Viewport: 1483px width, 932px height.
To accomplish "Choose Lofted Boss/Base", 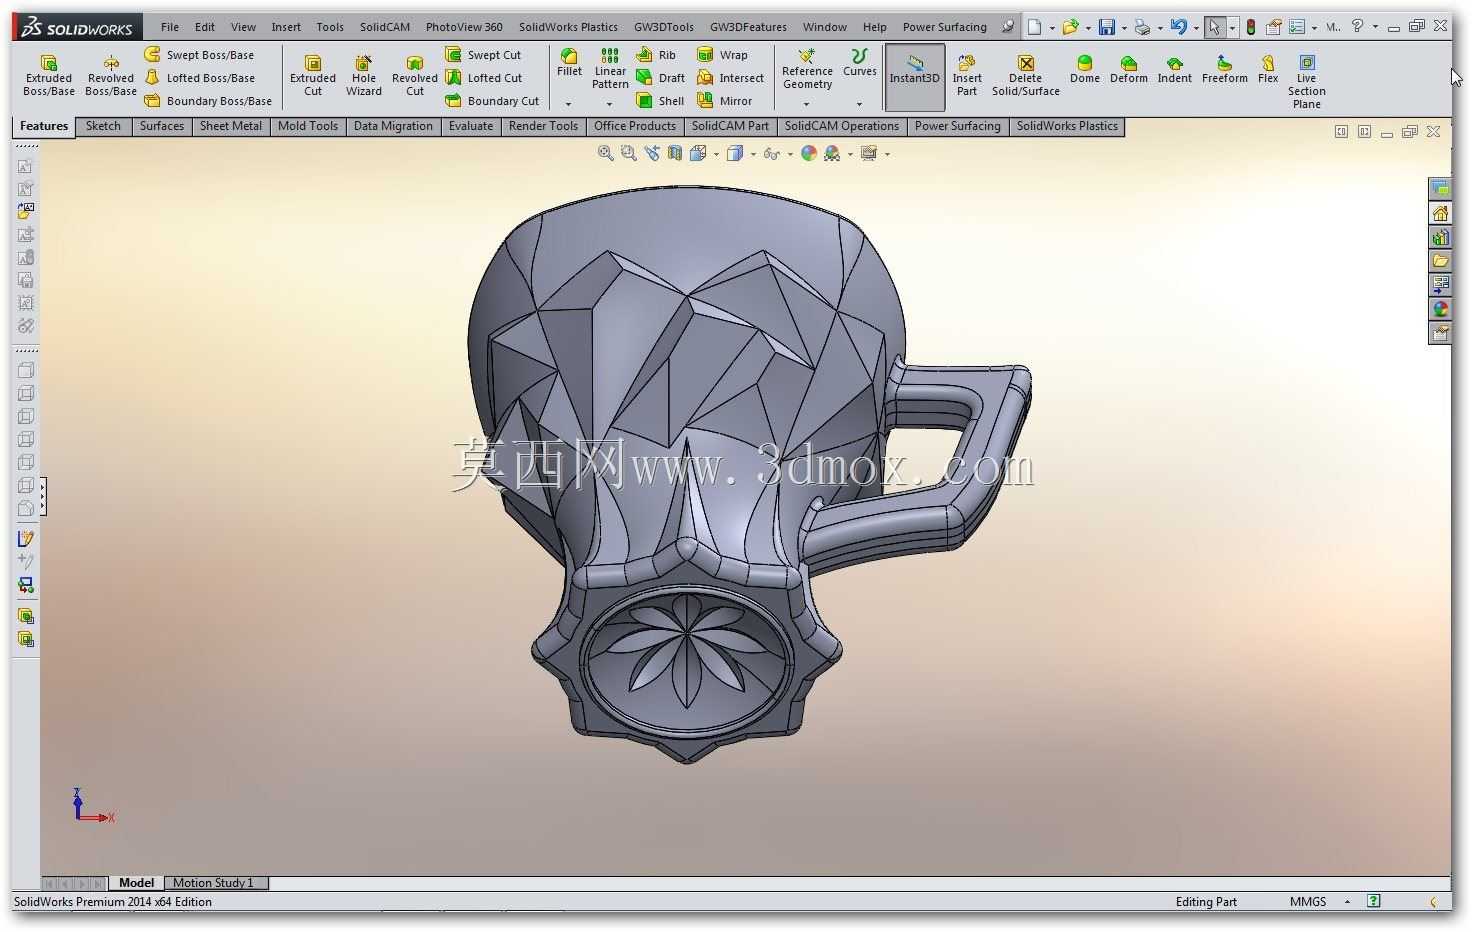I will click(x=199, y=78).
